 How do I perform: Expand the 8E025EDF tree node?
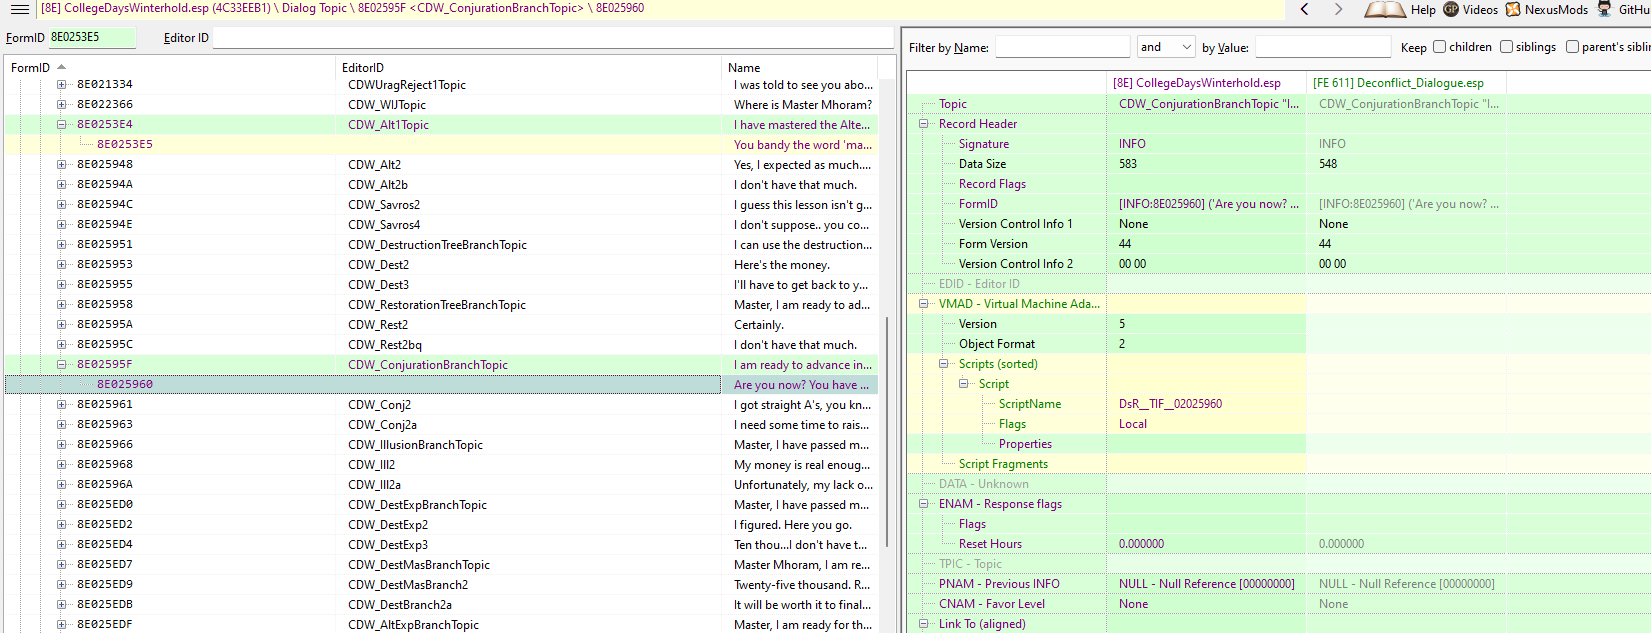pyautogui.click(x=61, y=624)
